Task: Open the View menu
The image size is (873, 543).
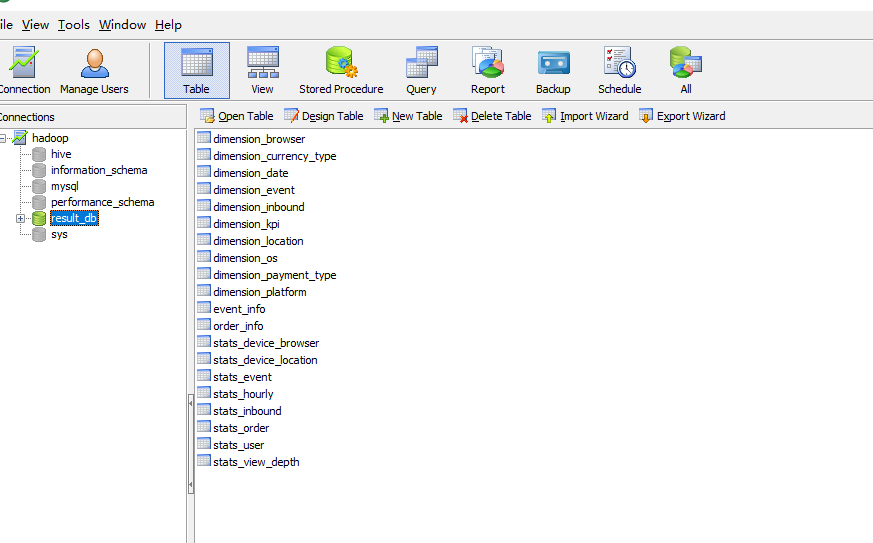Action: [36, 25]
